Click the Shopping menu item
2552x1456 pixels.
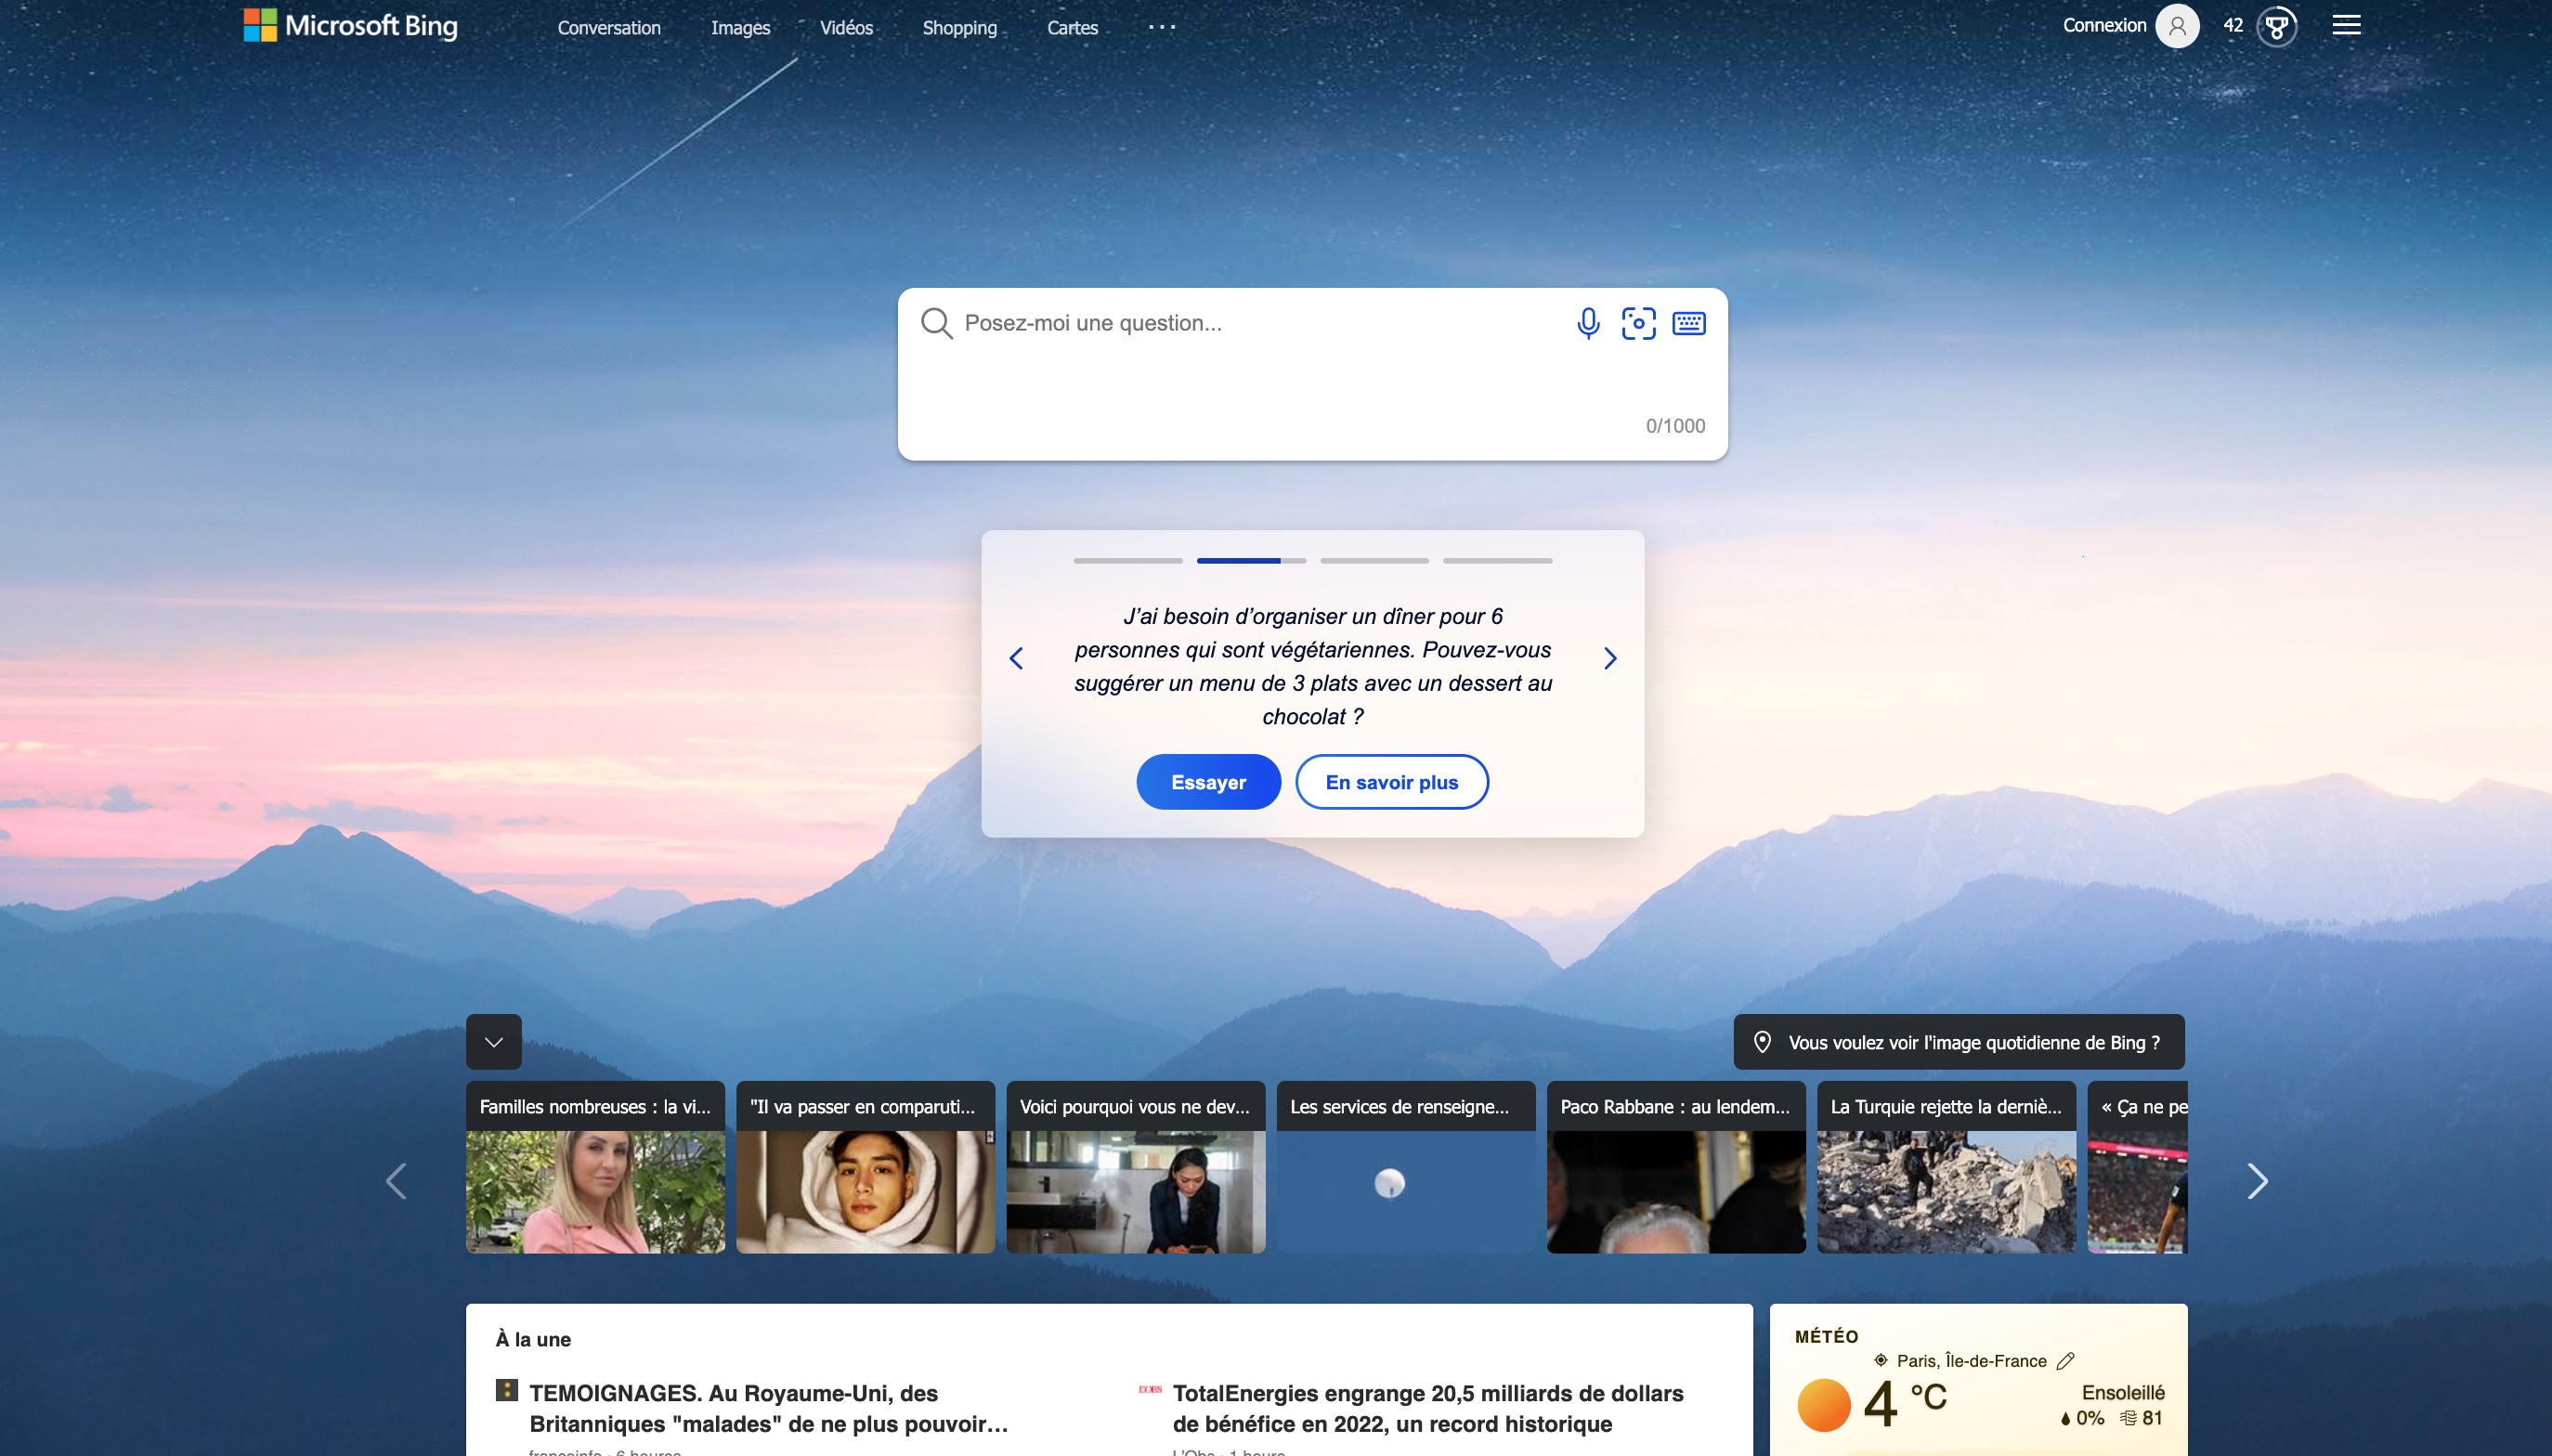[x=960, y=26]
